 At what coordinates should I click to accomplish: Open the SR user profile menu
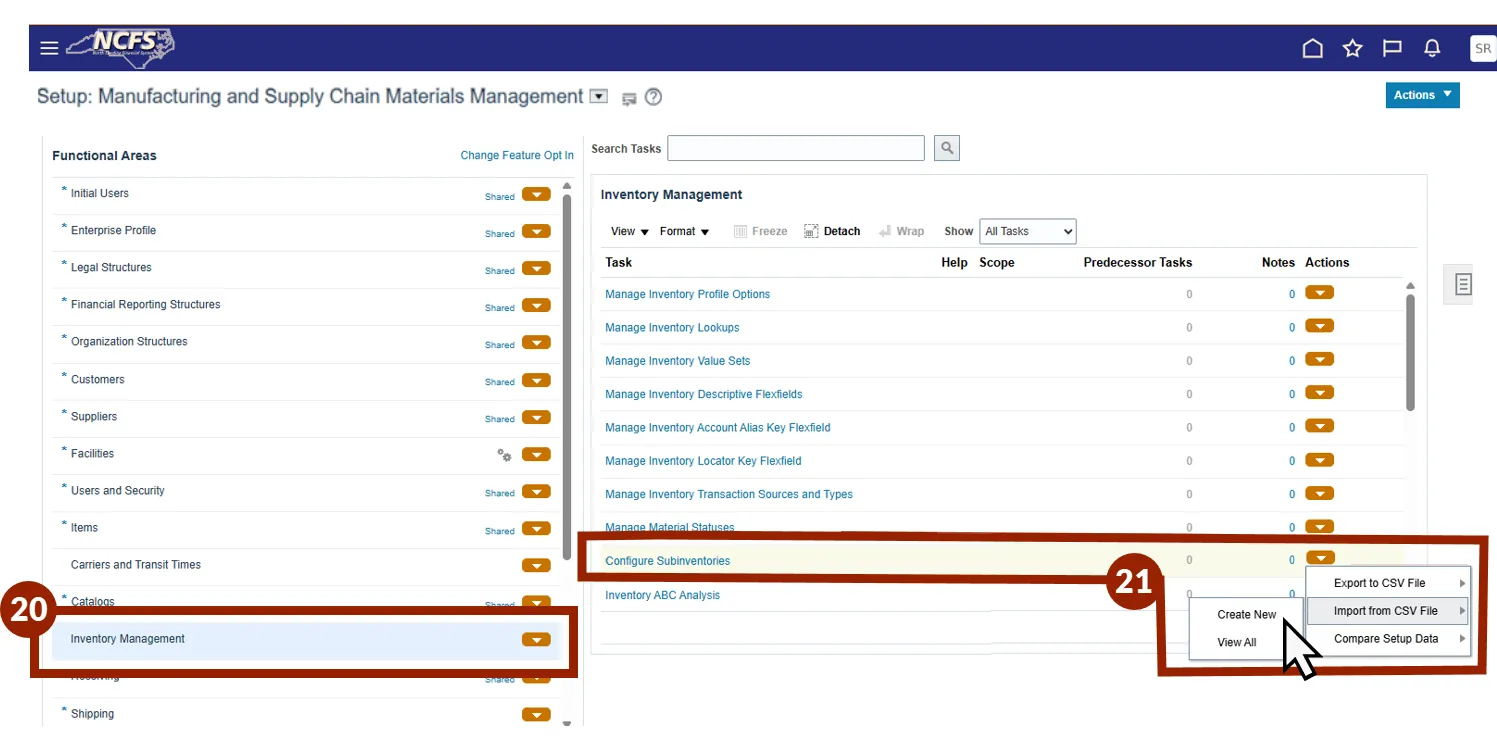tap(1482, 48)
